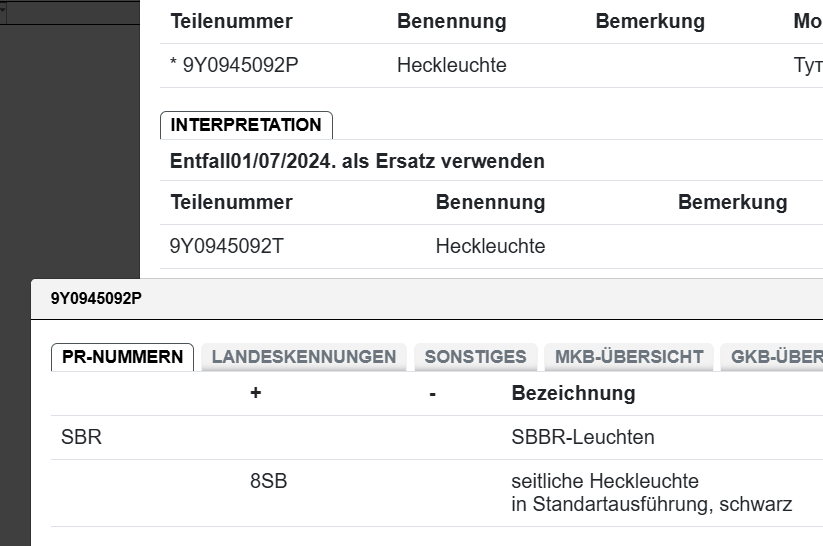Click Benennung header above 9Y0945092T row
This screenshot has width=823, height=546.
point(490,202)
